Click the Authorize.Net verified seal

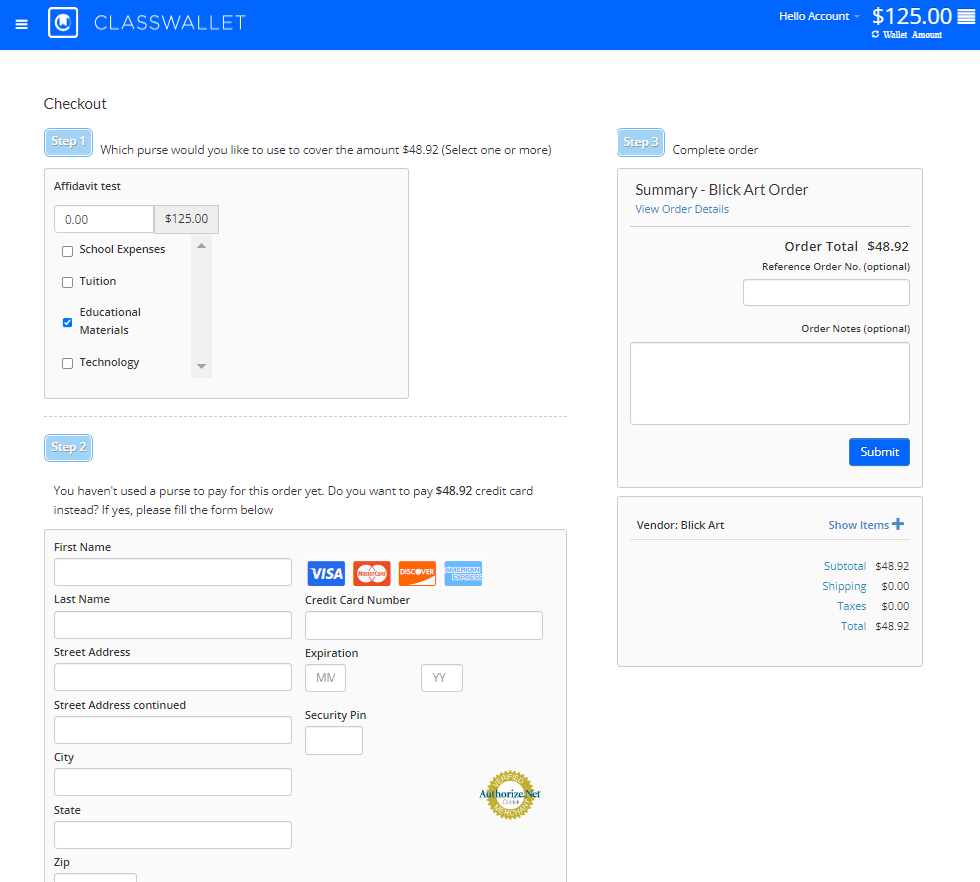(x=510, y=795)
